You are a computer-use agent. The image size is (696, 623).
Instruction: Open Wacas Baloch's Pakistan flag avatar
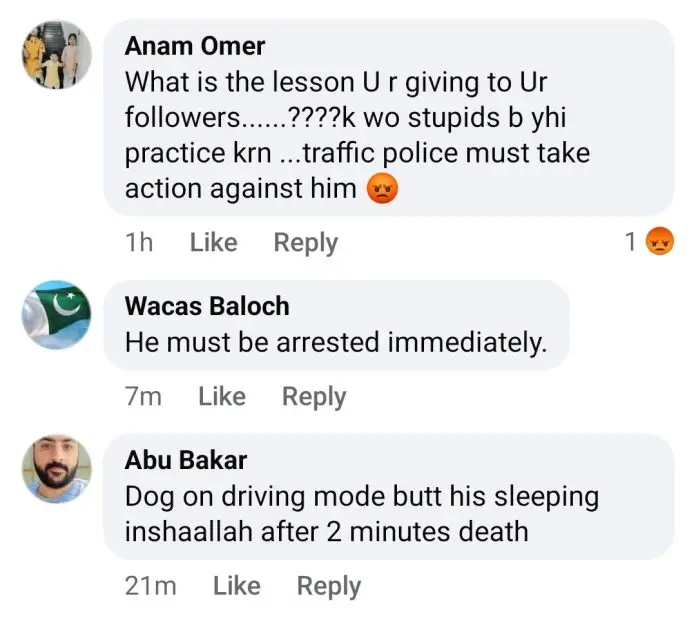point(57,314)
